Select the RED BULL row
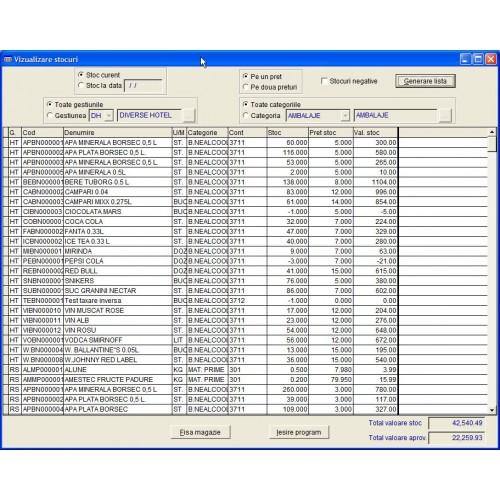The image size is (500, 500). (x=245, y=271)
